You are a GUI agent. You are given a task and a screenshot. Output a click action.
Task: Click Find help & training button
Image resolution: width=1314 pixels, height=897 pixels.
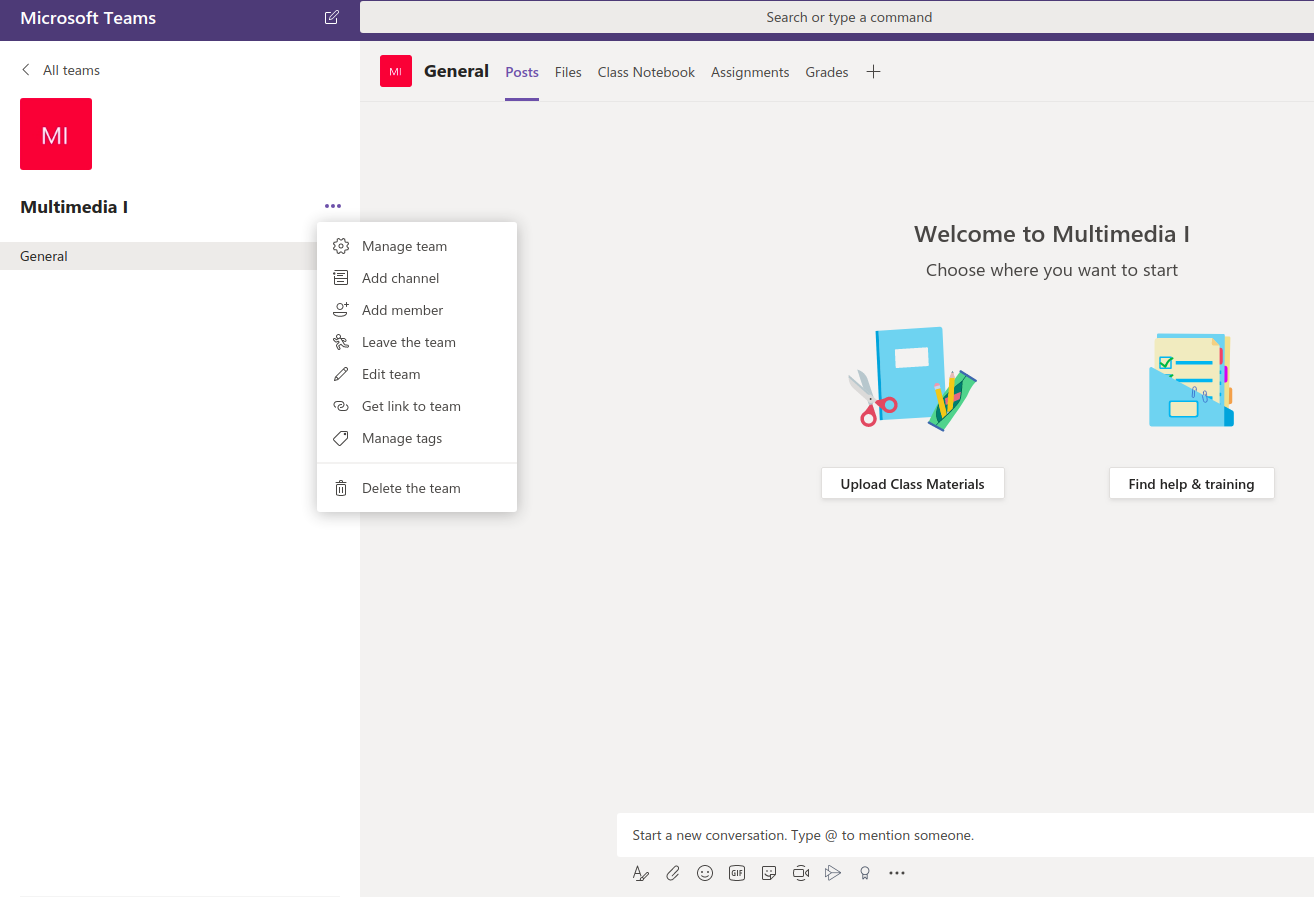pos(1192,483)
